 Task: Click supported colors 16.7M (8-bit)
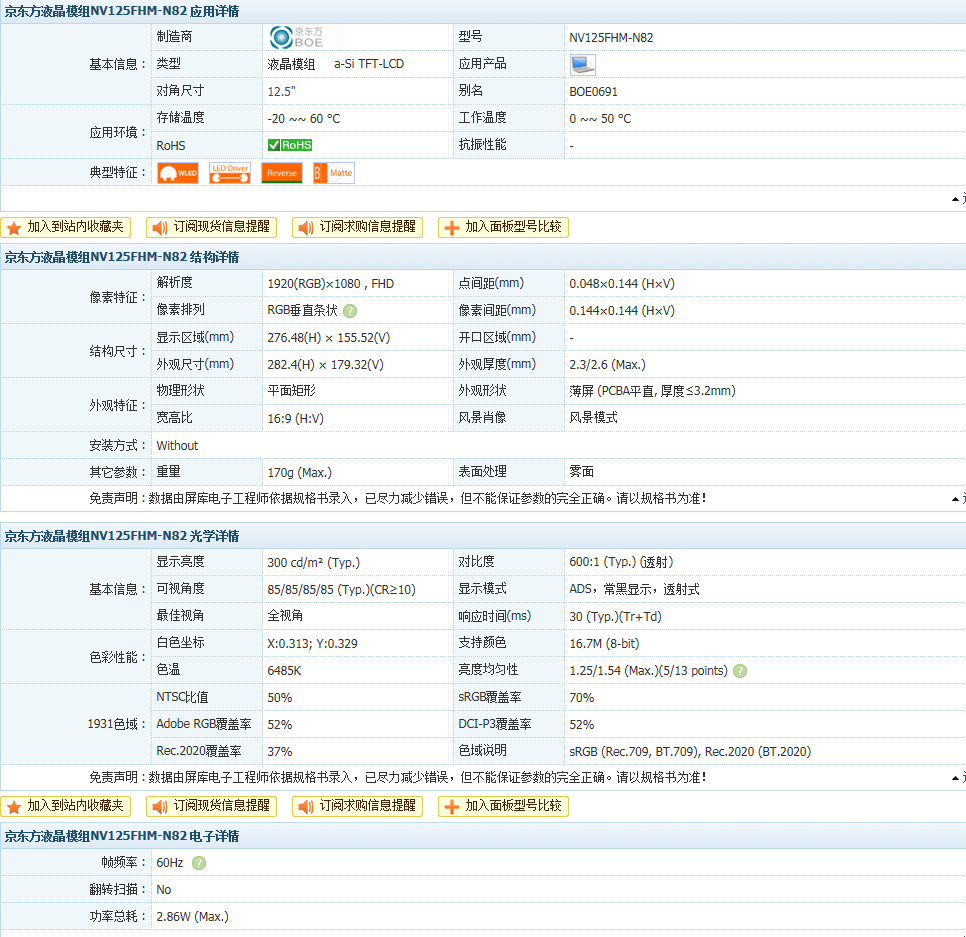pyautogui.click(x=604, y=644)
